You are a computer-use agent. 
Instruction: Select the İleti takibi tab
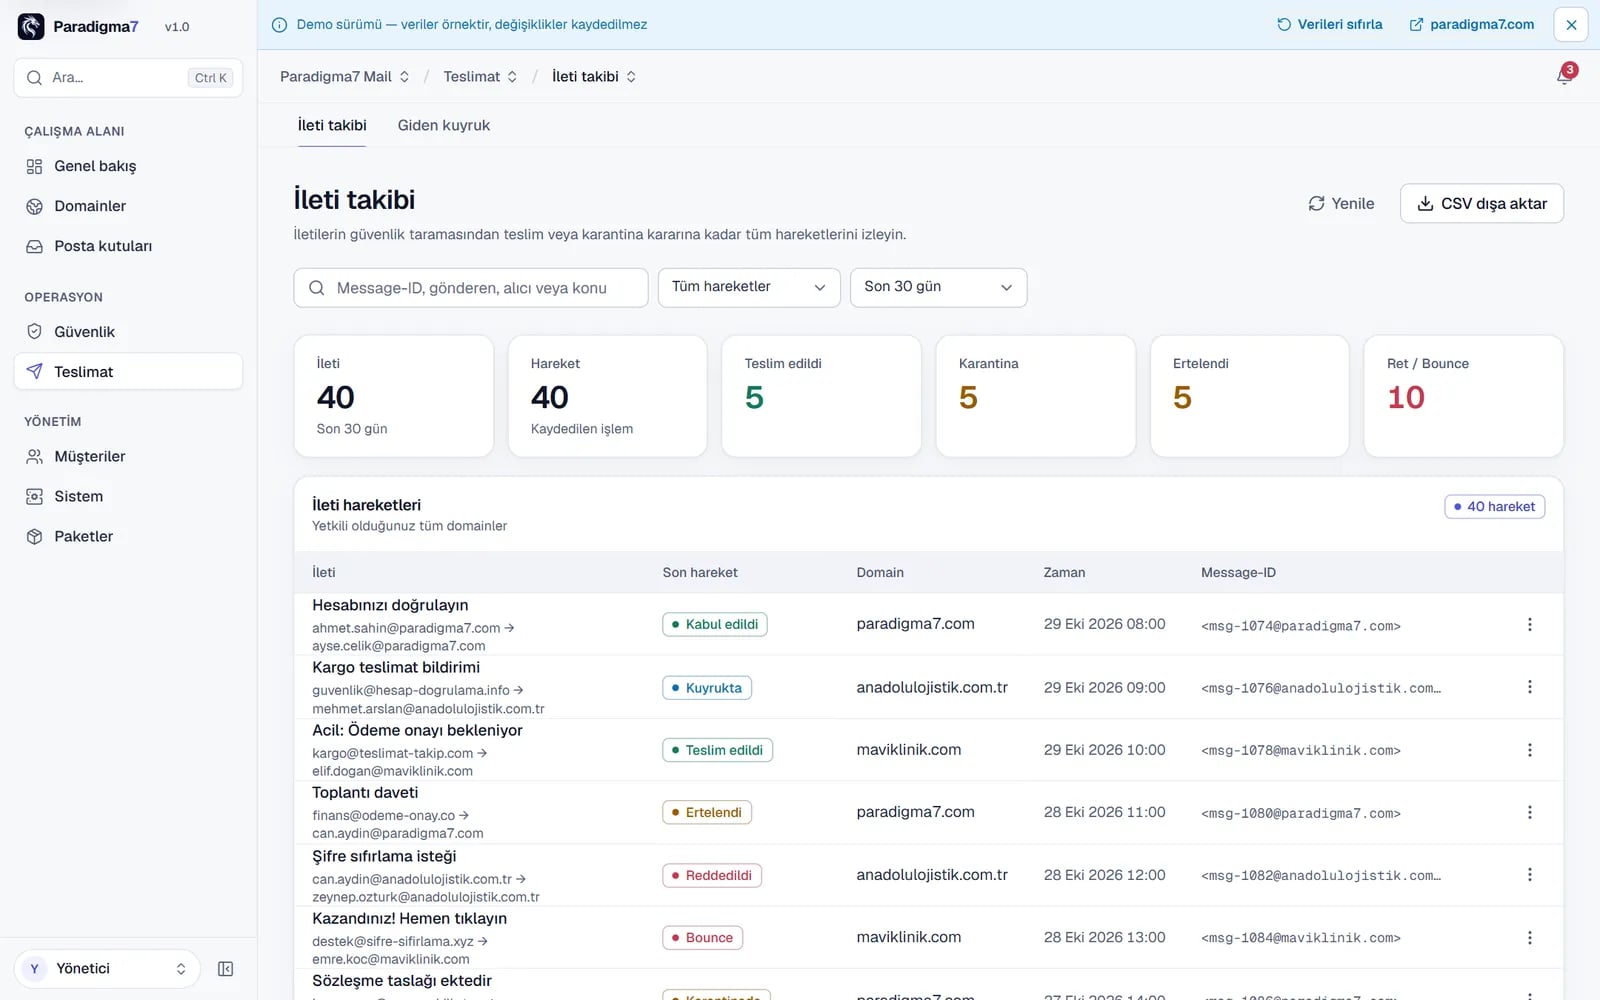332,125
